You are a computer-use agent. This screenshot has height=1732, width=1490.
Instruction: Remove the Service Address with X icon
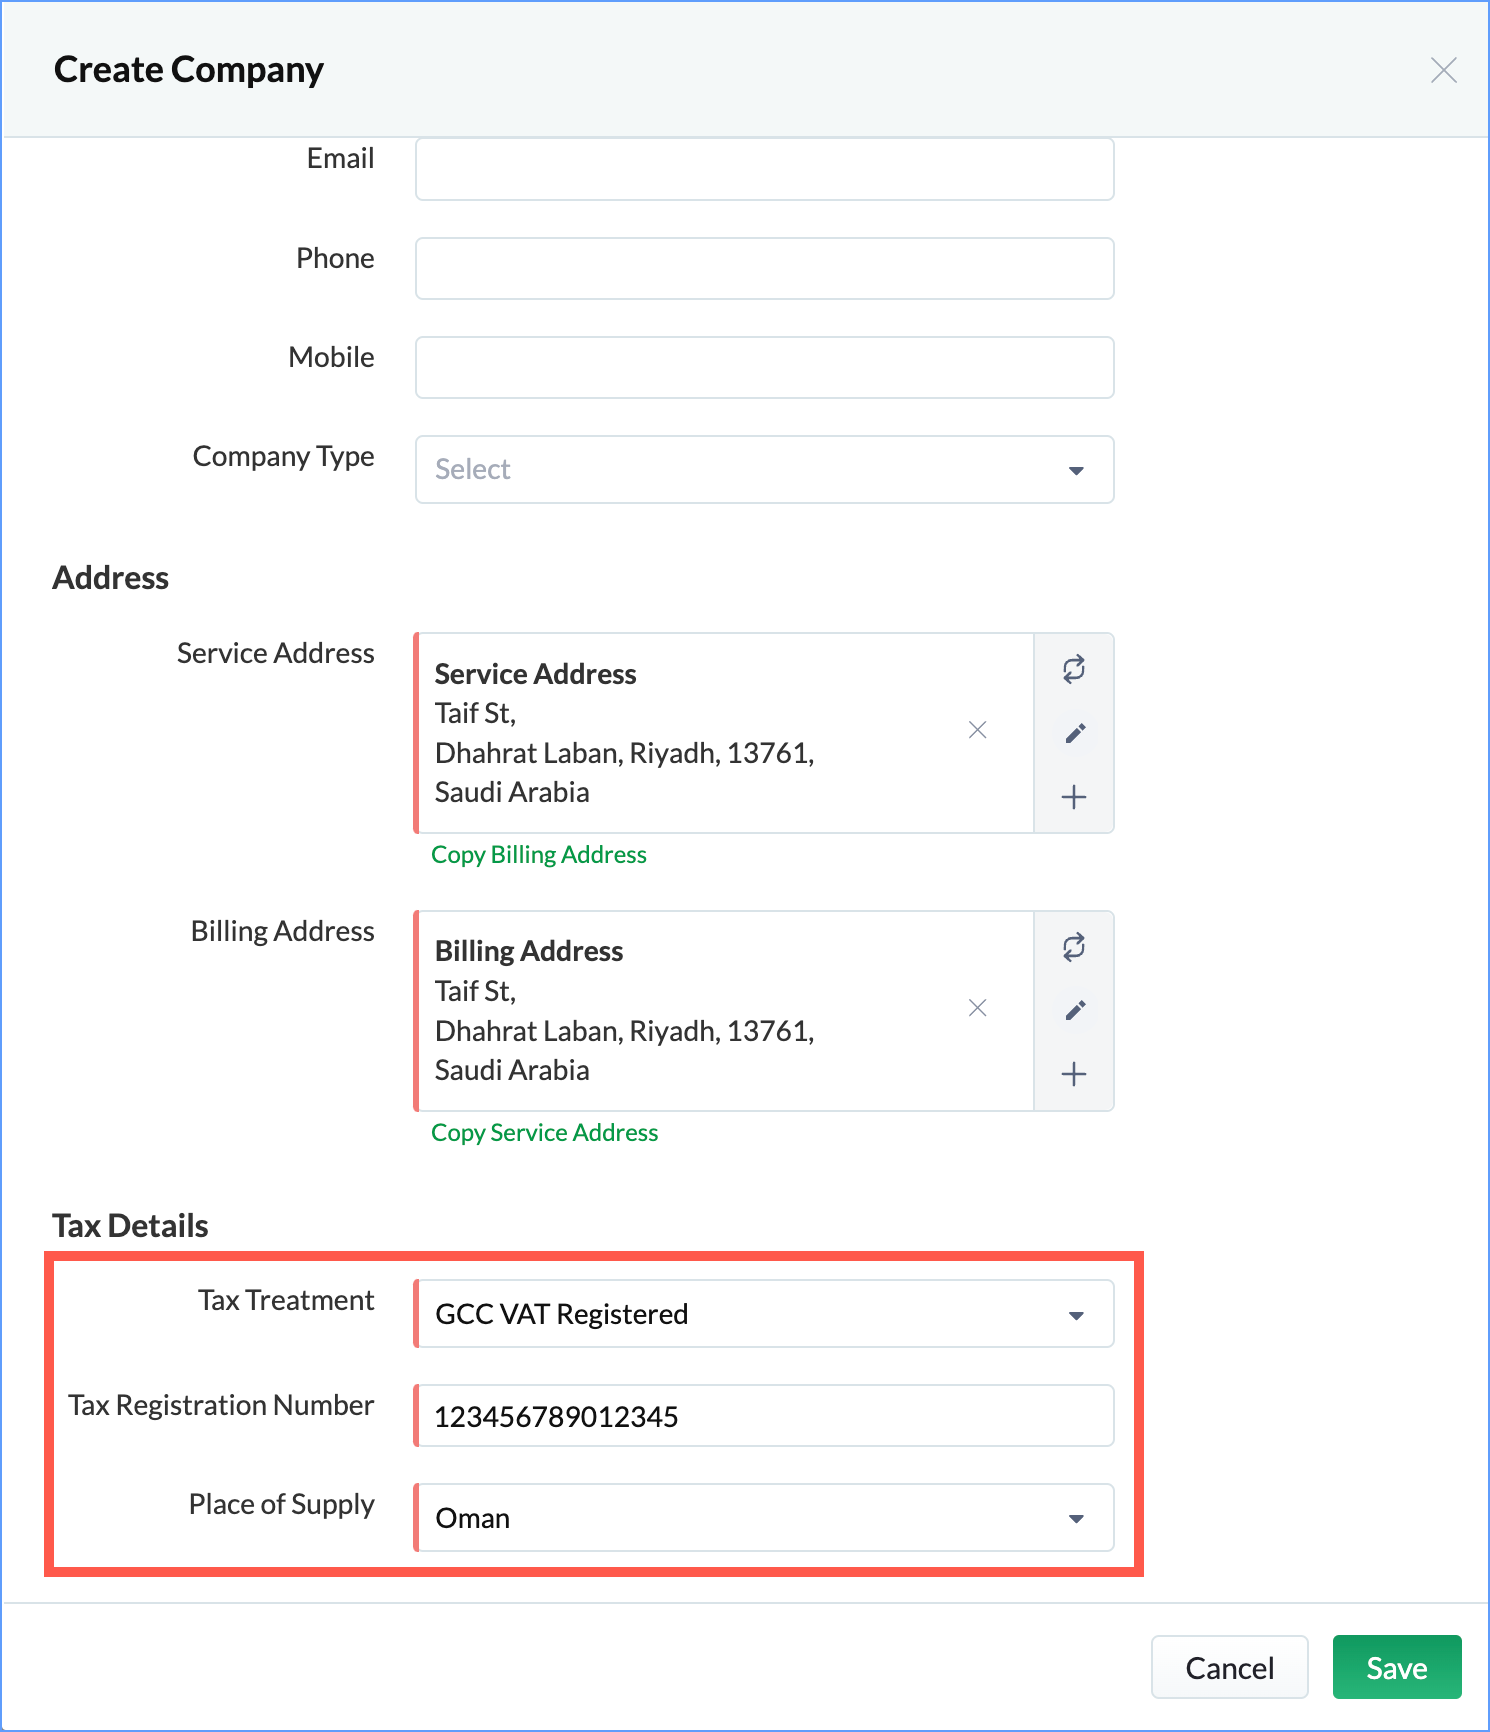point(978,730)
